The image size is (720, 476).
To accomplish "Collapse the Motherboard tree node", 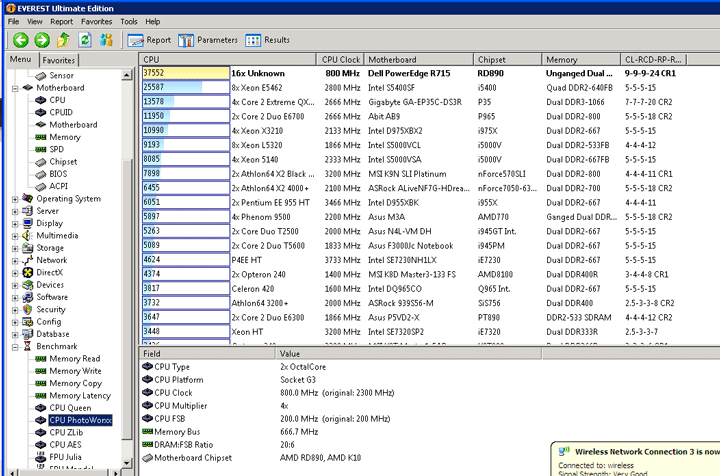I will 15,88.
